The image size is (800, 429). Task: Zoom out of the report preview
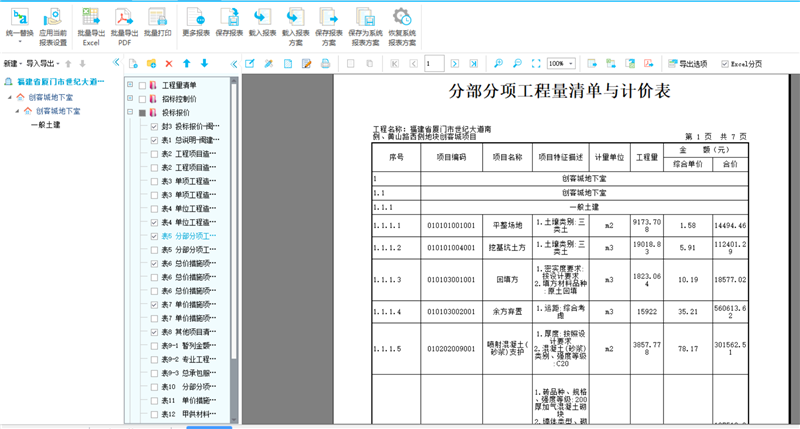517,64
